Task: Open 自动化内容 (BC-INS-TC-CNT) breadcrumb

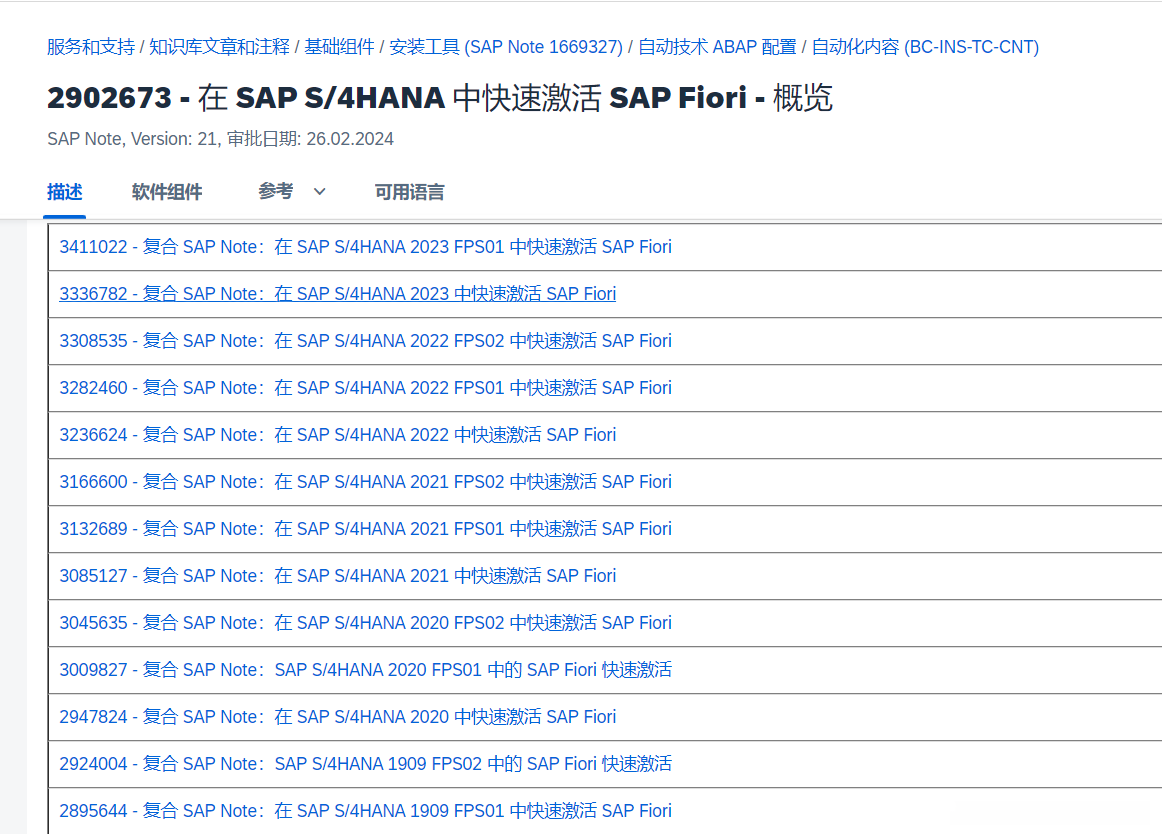Action: pos(925,47)
